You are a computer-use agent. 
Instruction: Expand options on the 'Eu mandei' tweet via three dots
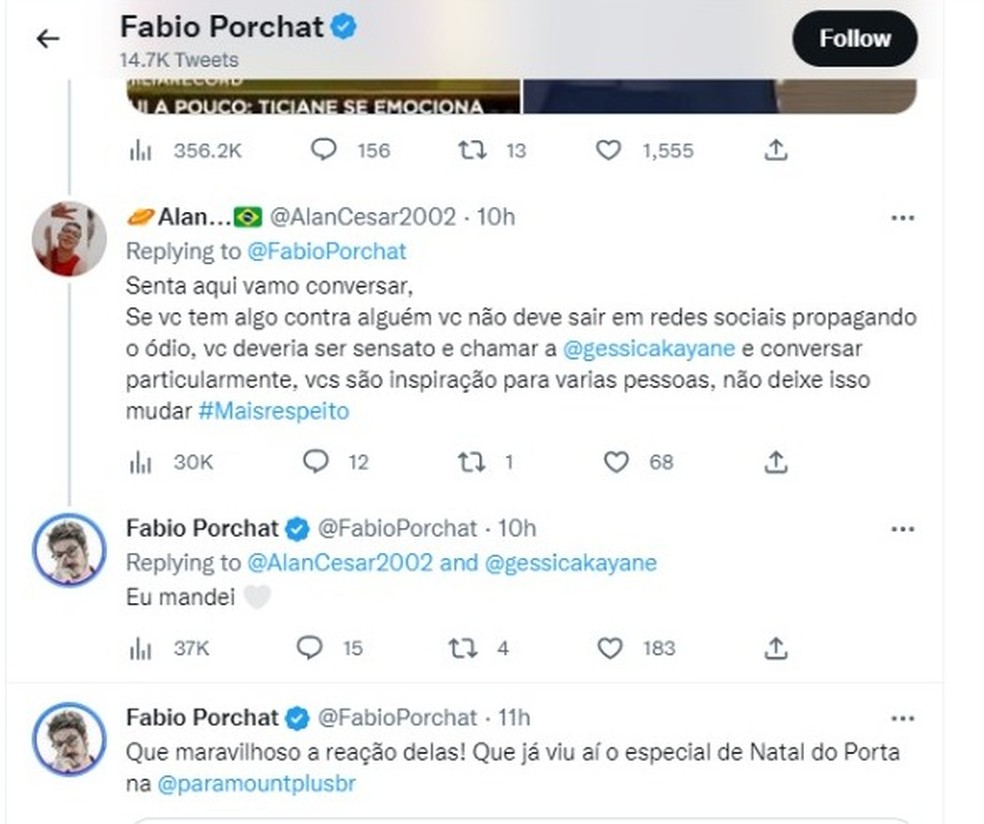click(904, 527)
